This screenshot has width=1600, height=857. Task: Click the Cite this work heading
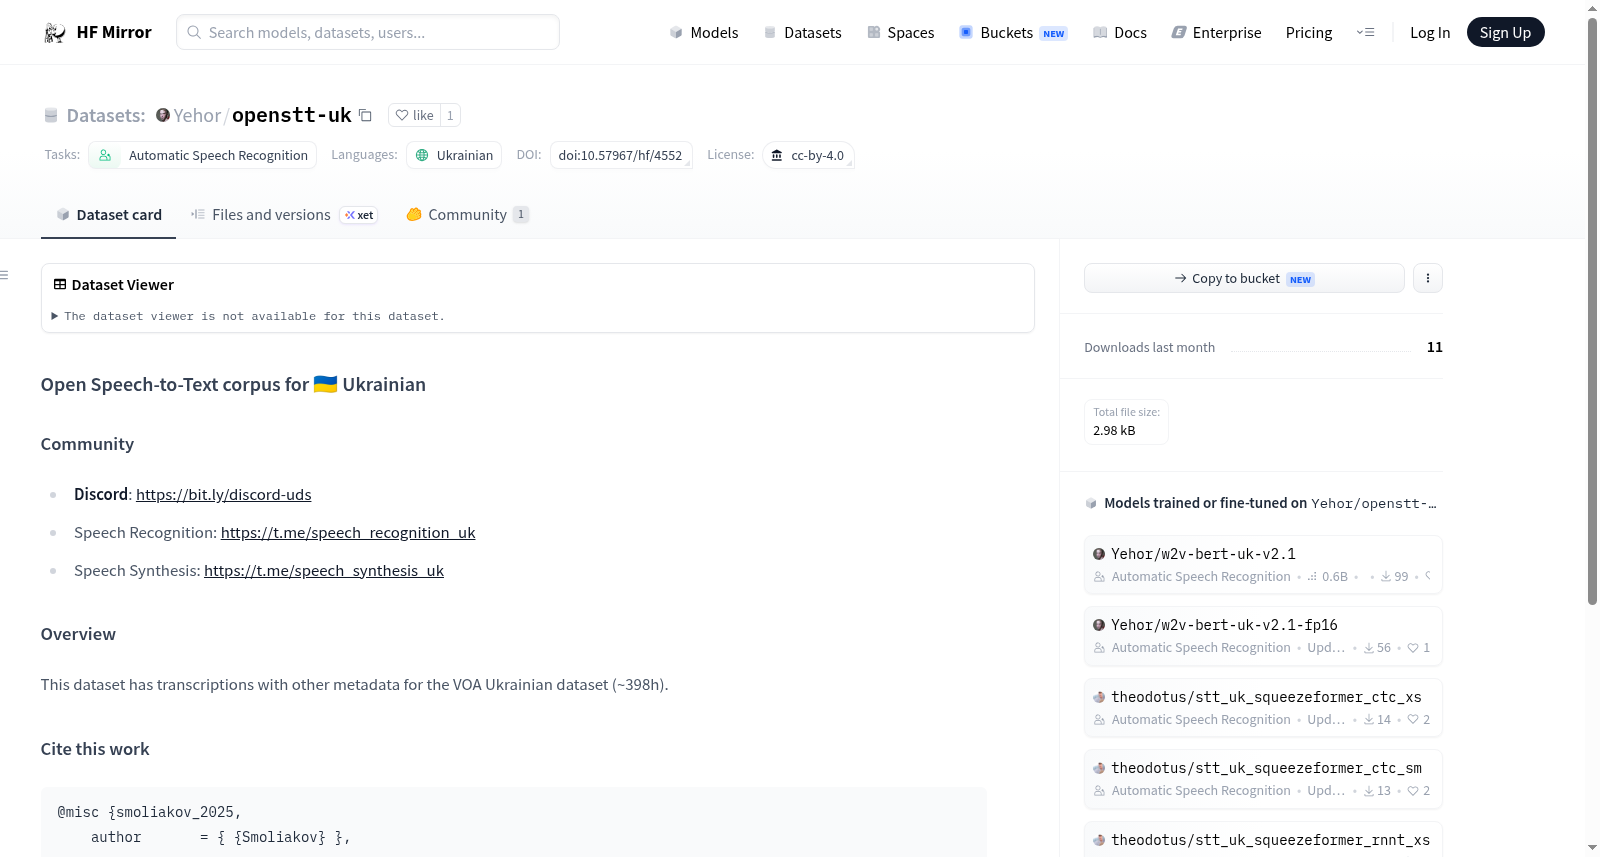point(95,749)
